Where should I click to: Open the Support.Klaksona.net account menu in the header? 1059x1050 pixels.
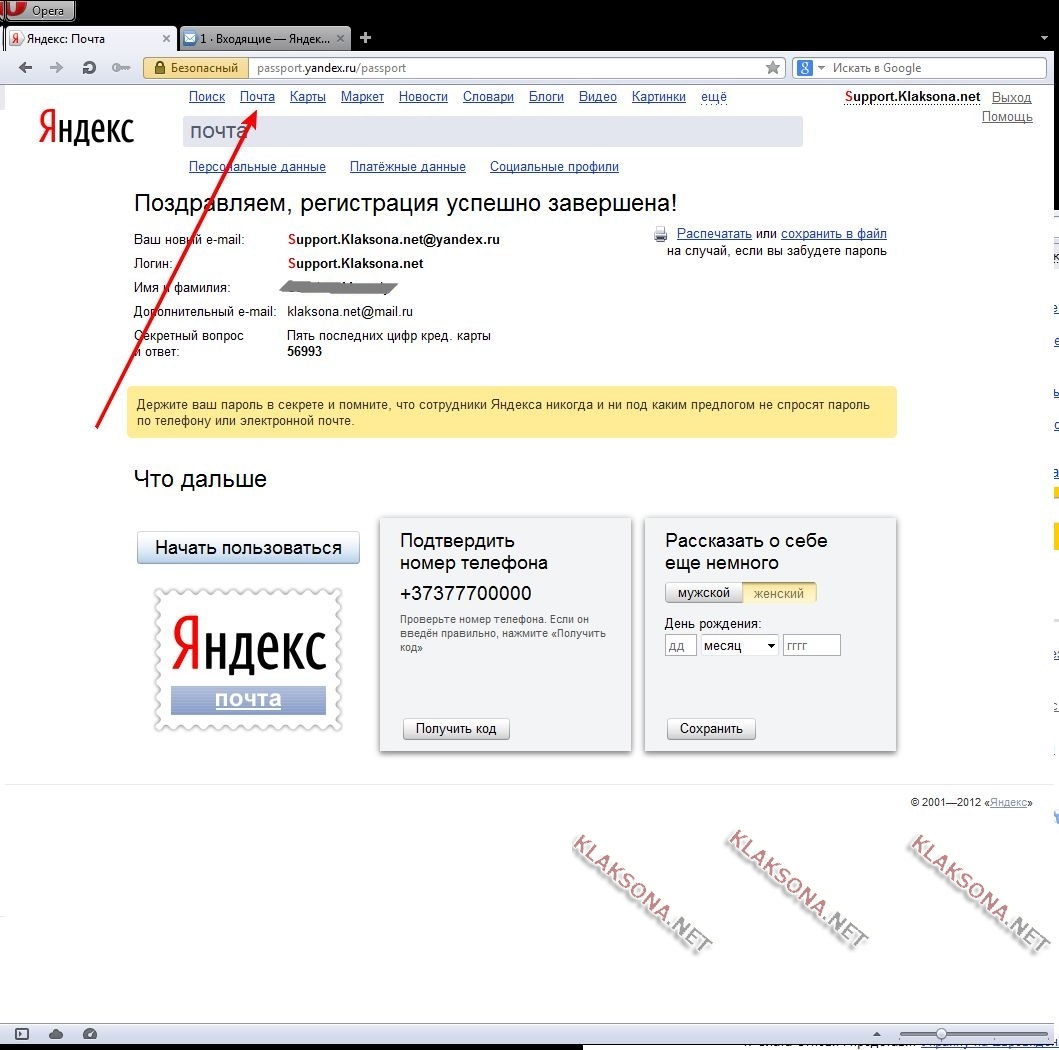tap(912, 97)
